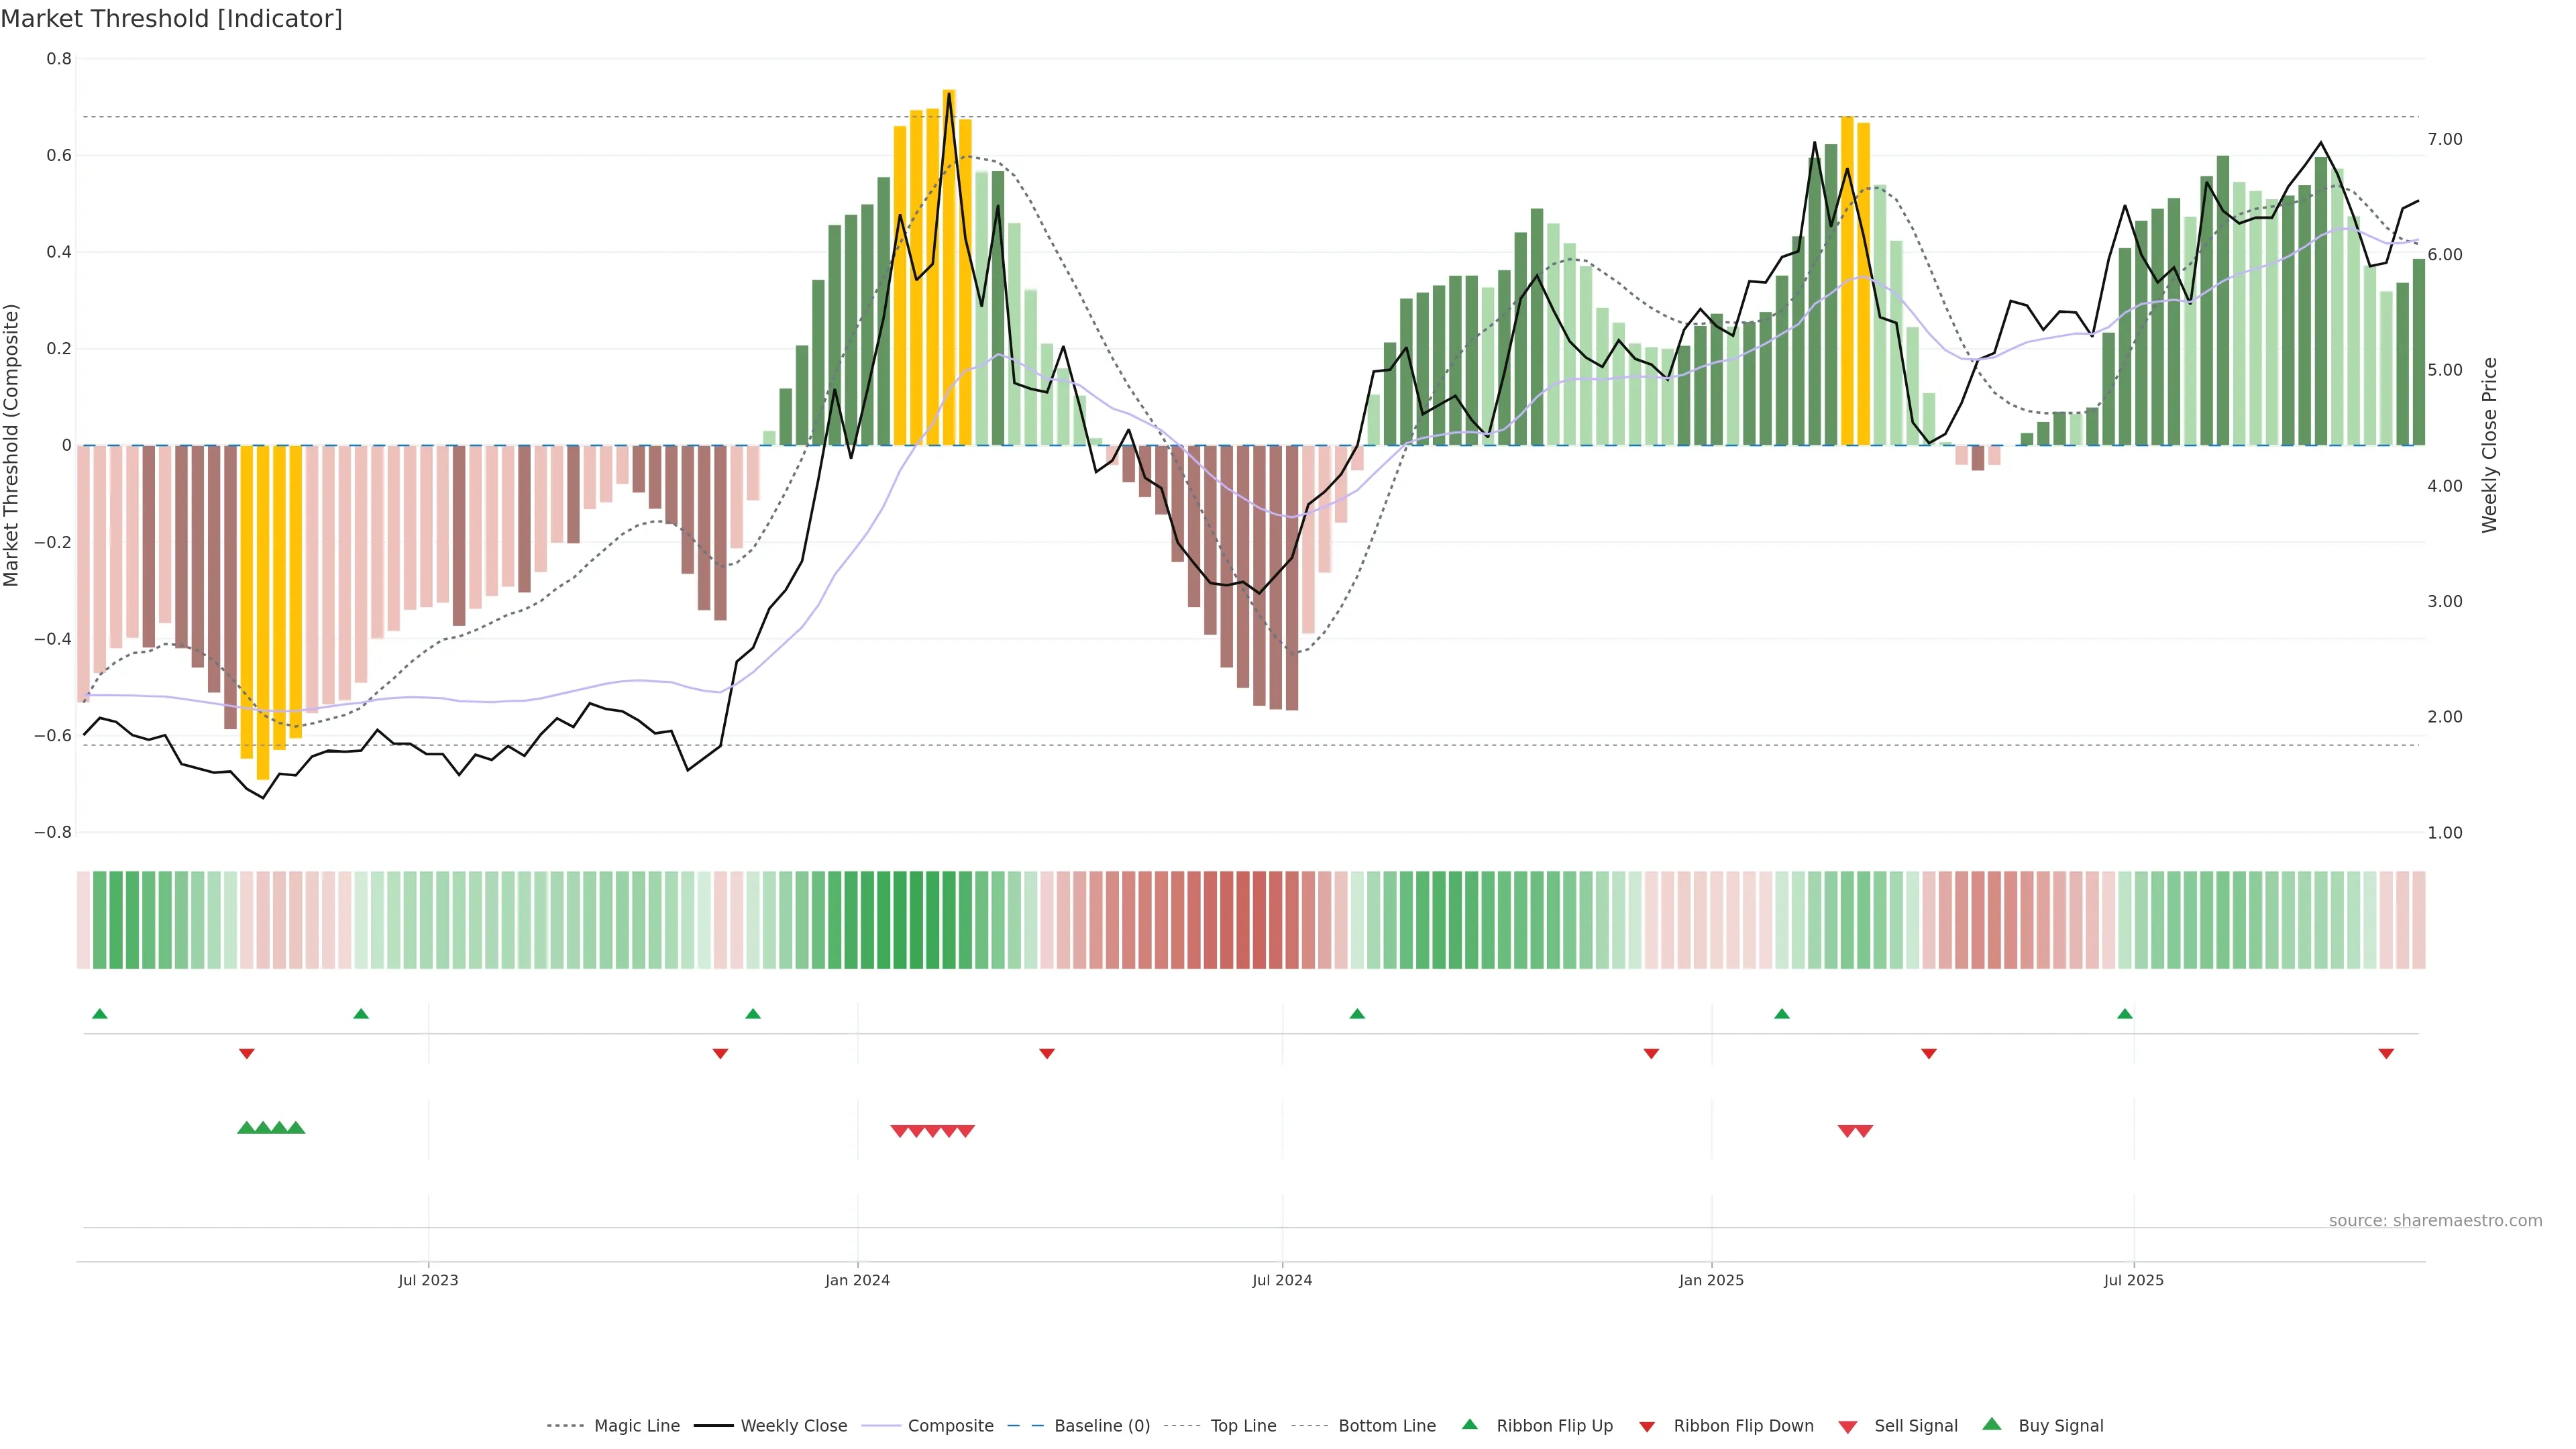Click the first Ribbon Flip Up marker
This screenshot has width=2576, height=1449.
tap(99, 1014)
